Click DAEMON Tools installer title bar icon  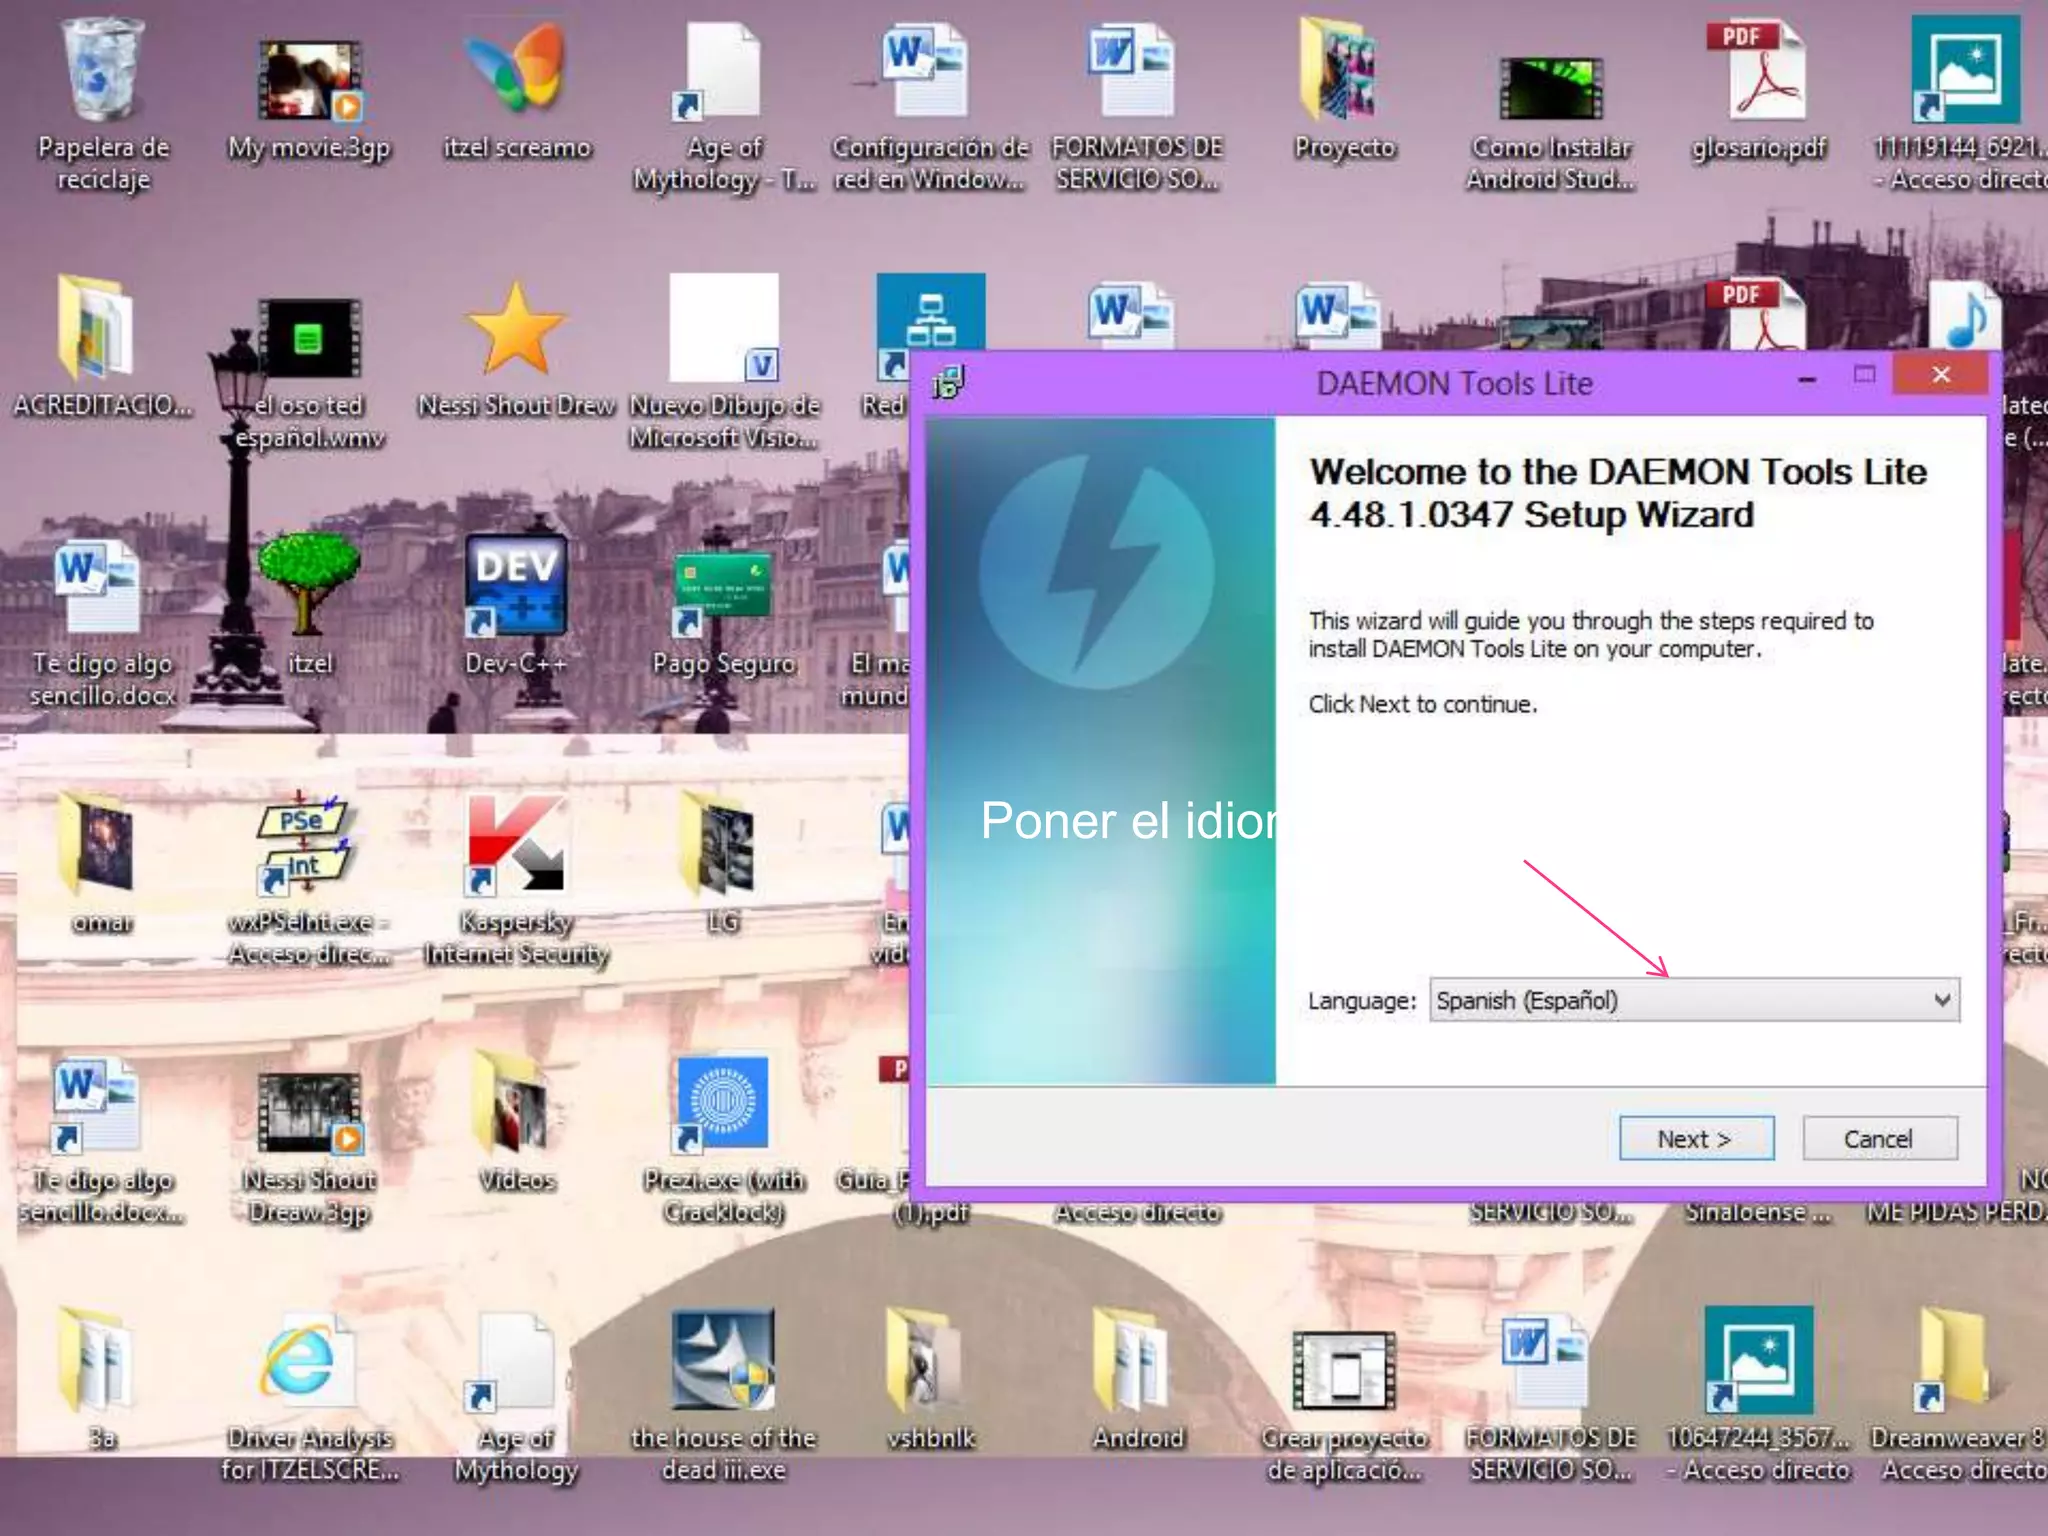pos(948,382)
